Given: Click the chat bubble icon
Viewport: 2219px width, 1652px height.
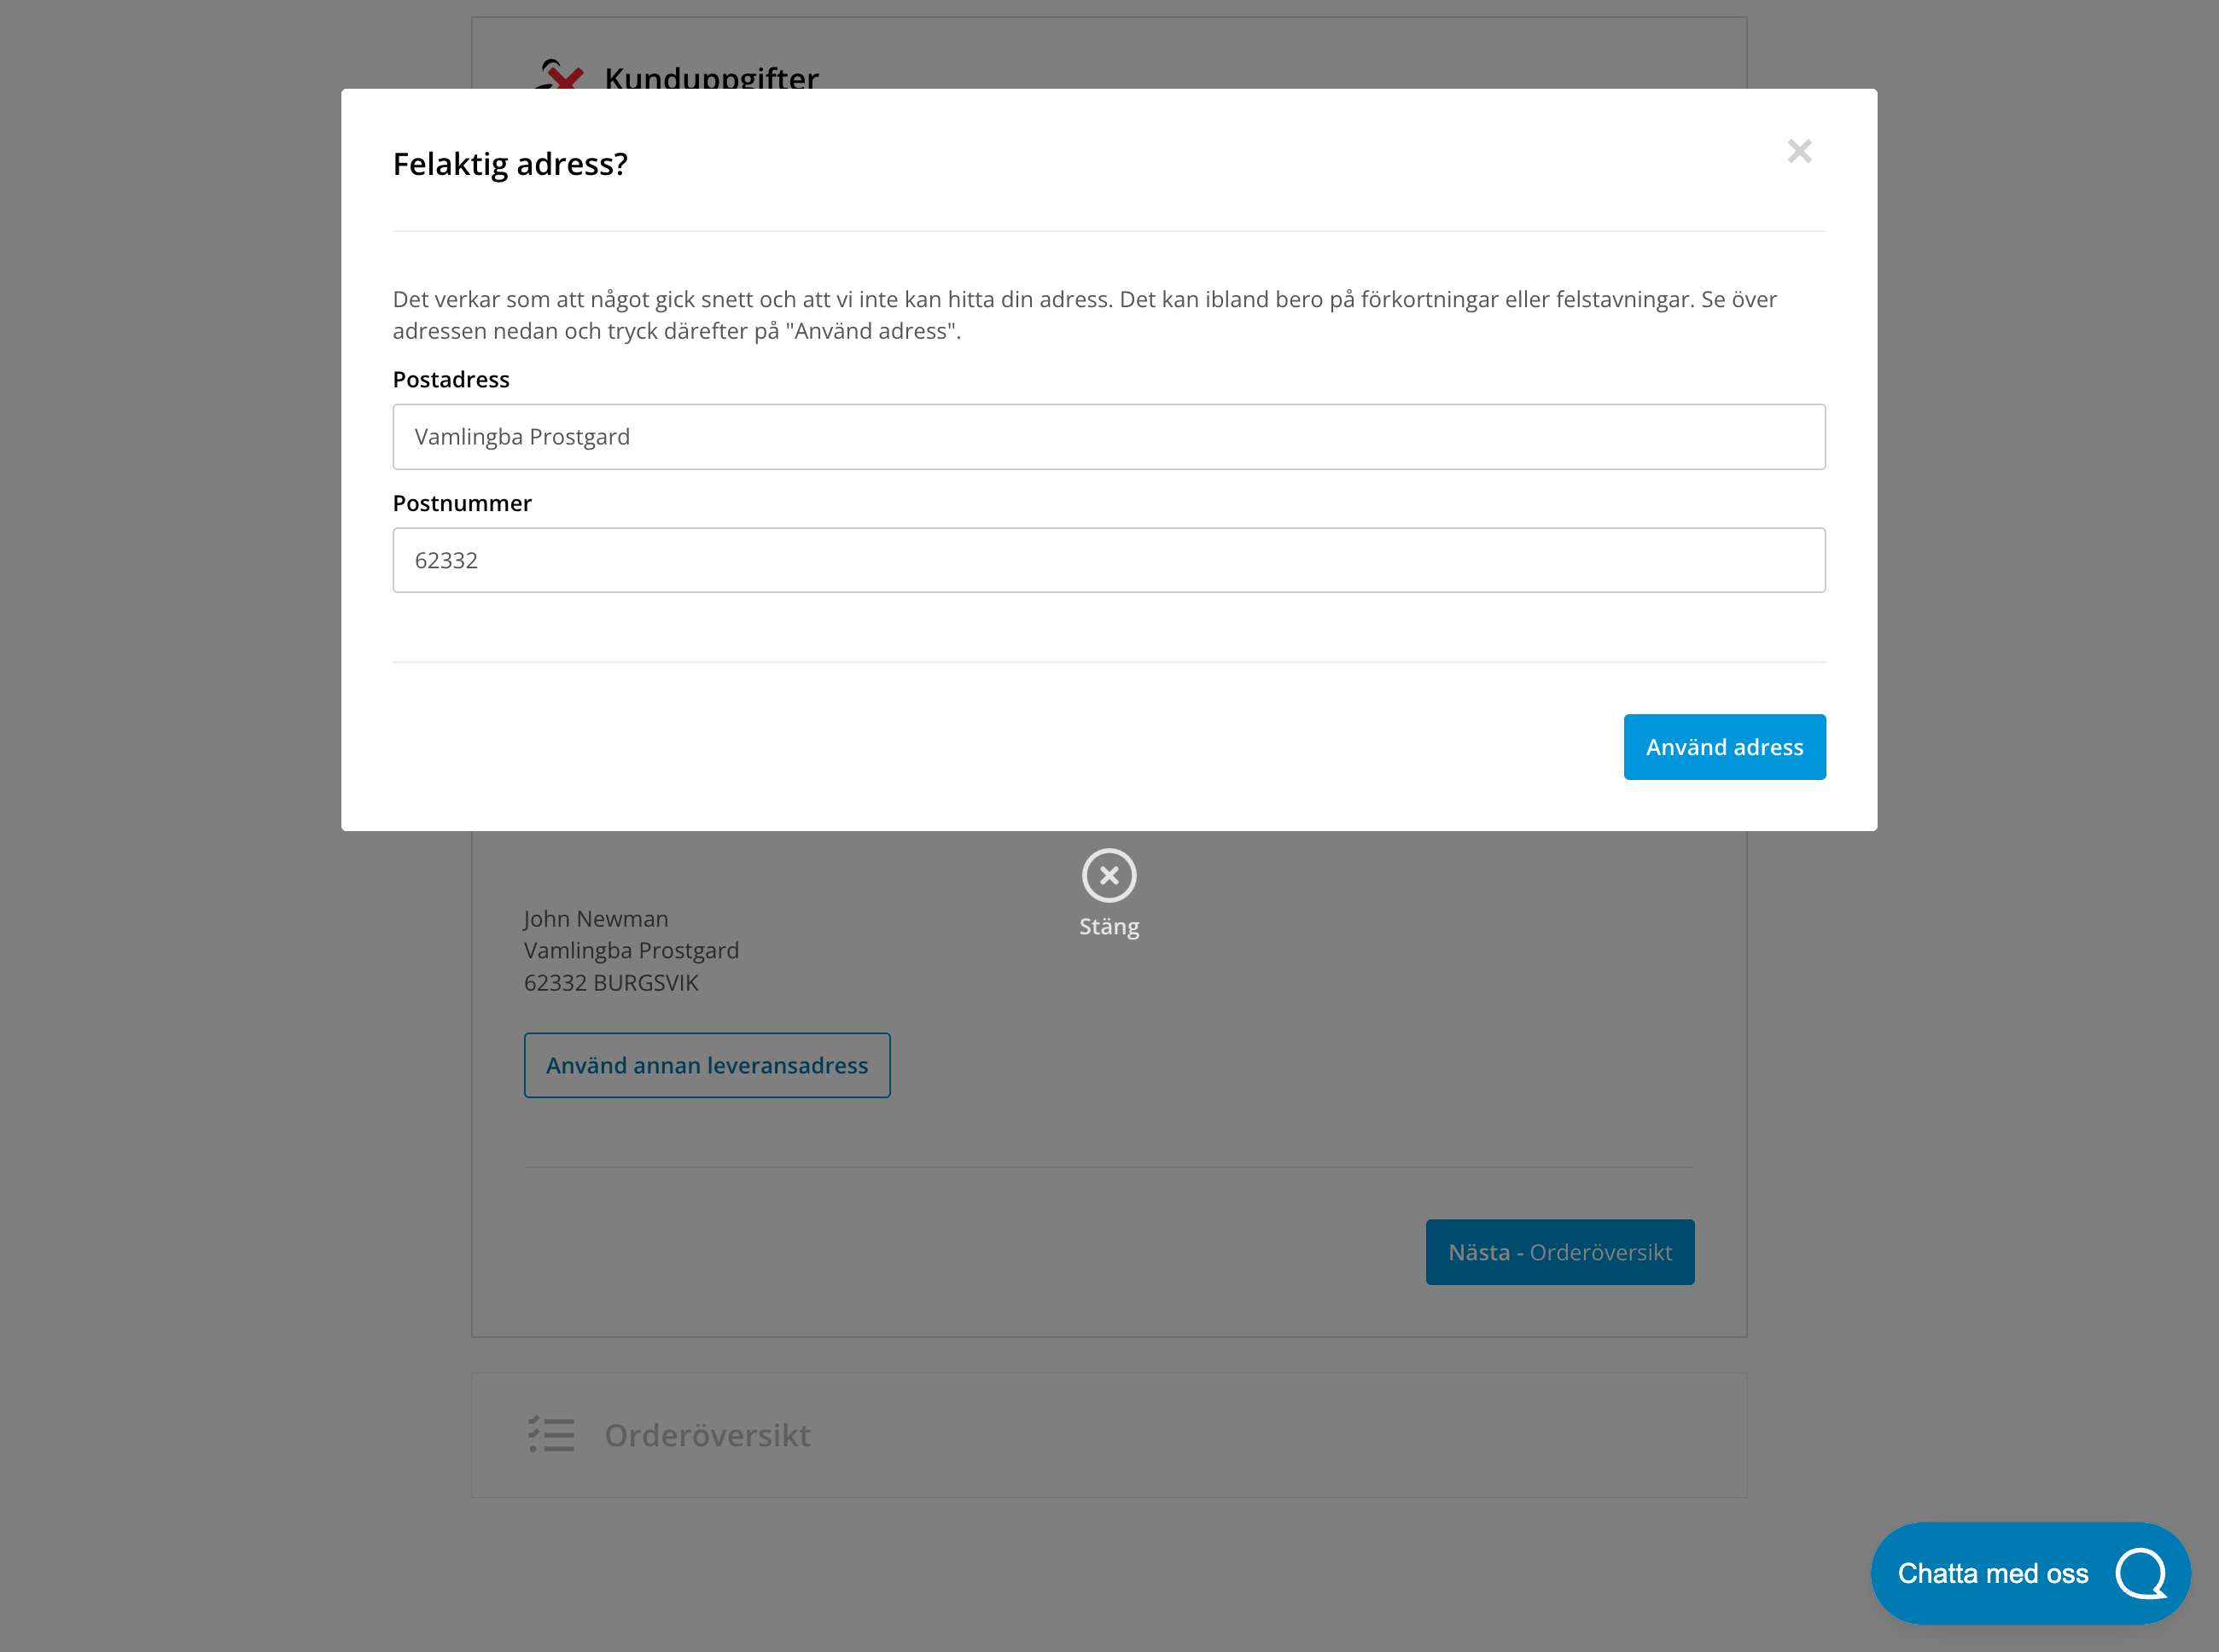Looking at the screenshot, I should (x=2140, y=1573).
